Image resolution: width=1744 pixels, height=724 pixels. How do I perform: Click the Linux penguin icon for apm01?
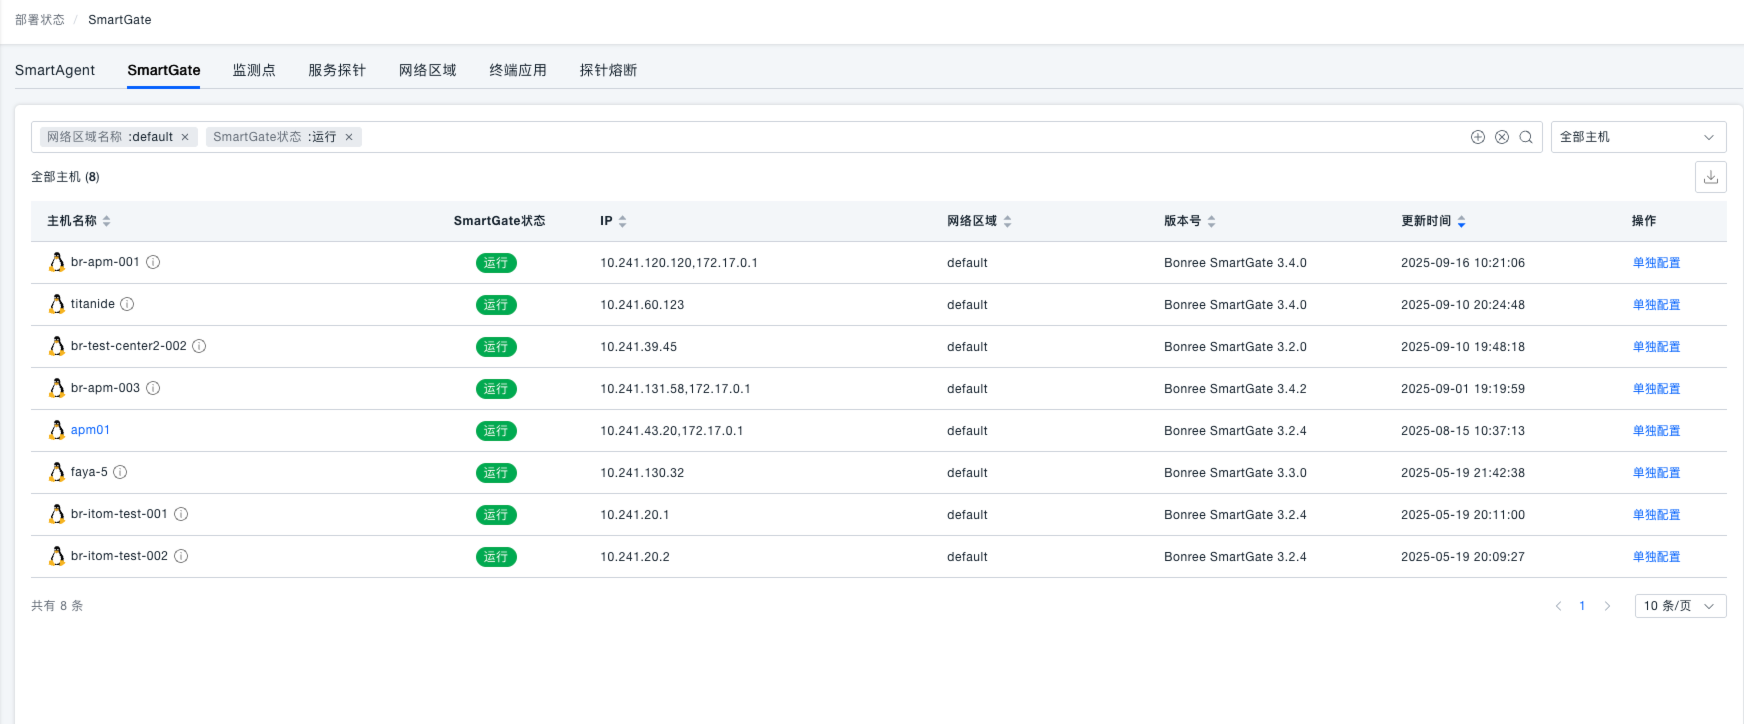point(57,430)
